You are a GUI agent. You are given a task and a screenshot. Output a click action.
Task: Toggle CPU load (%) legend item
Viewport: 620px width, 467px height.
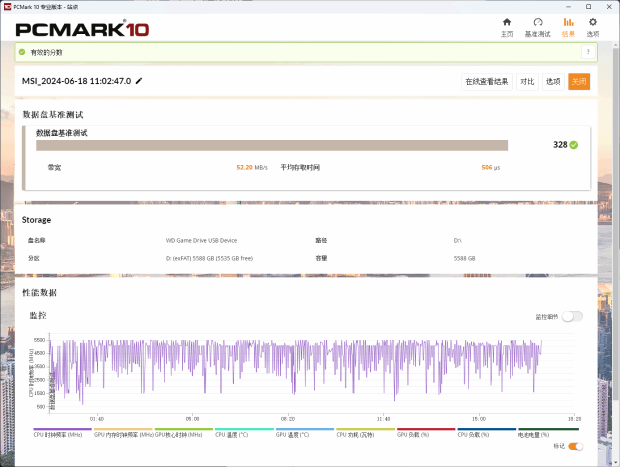(487, 432)
